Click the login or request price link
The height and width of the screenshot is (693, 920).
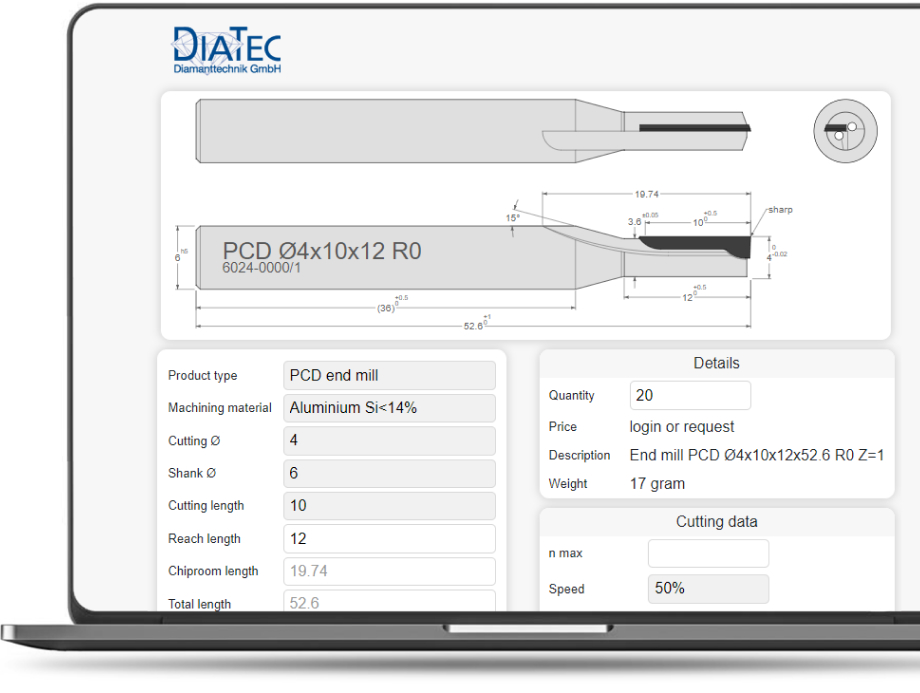(682, 427)
